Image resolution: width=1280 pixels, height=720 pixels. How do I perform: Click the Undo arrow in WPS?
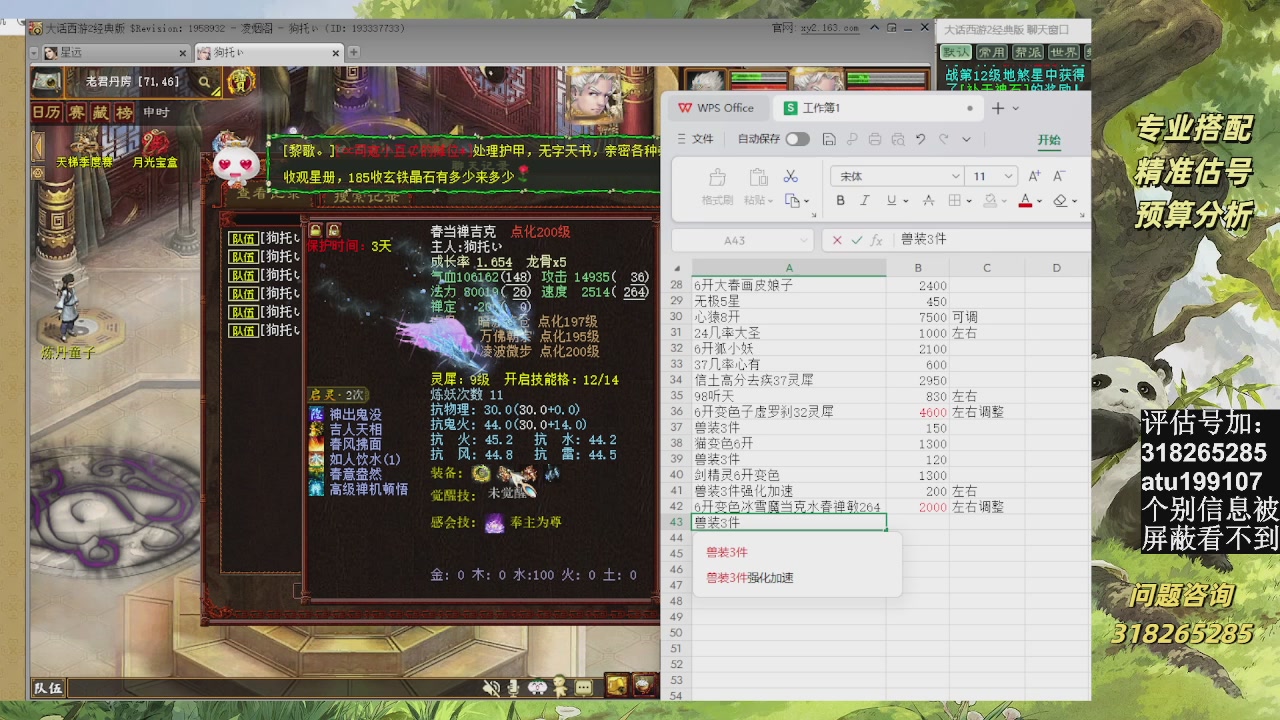click(920, 139)
